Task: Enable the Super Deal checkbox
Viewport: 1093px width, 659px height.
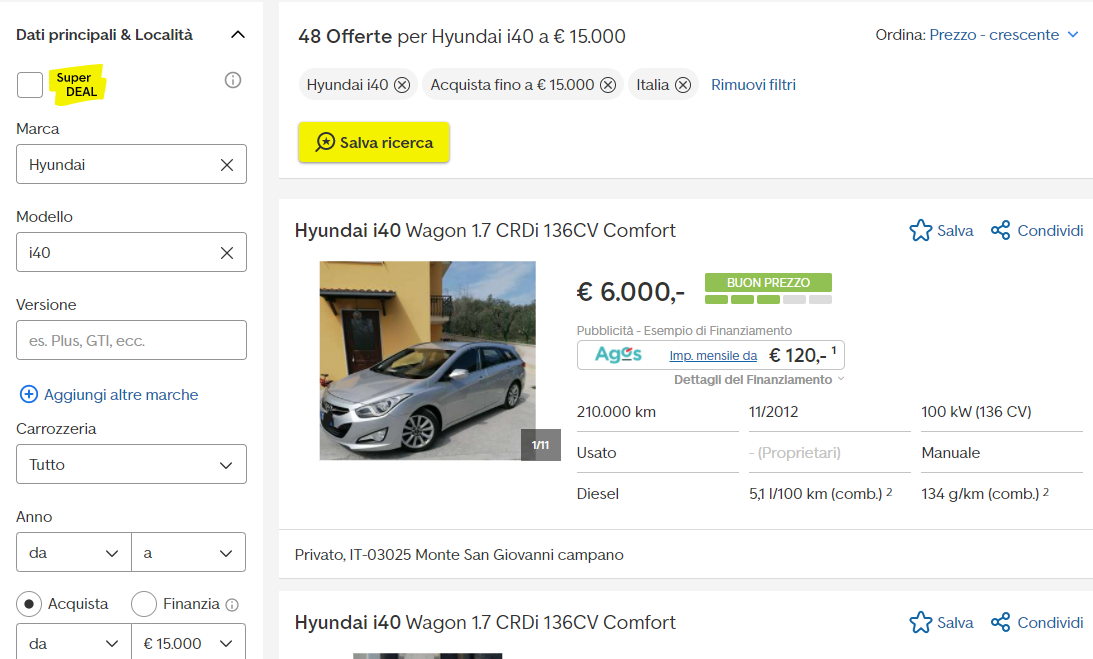Action: coord(30,85)
